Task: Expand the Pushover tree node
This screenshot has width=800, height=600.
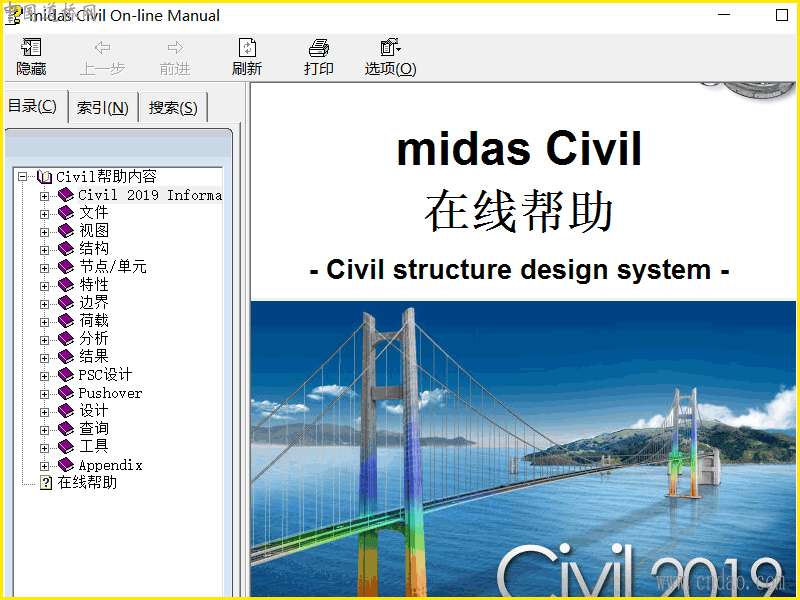Action: coord(44,394)
